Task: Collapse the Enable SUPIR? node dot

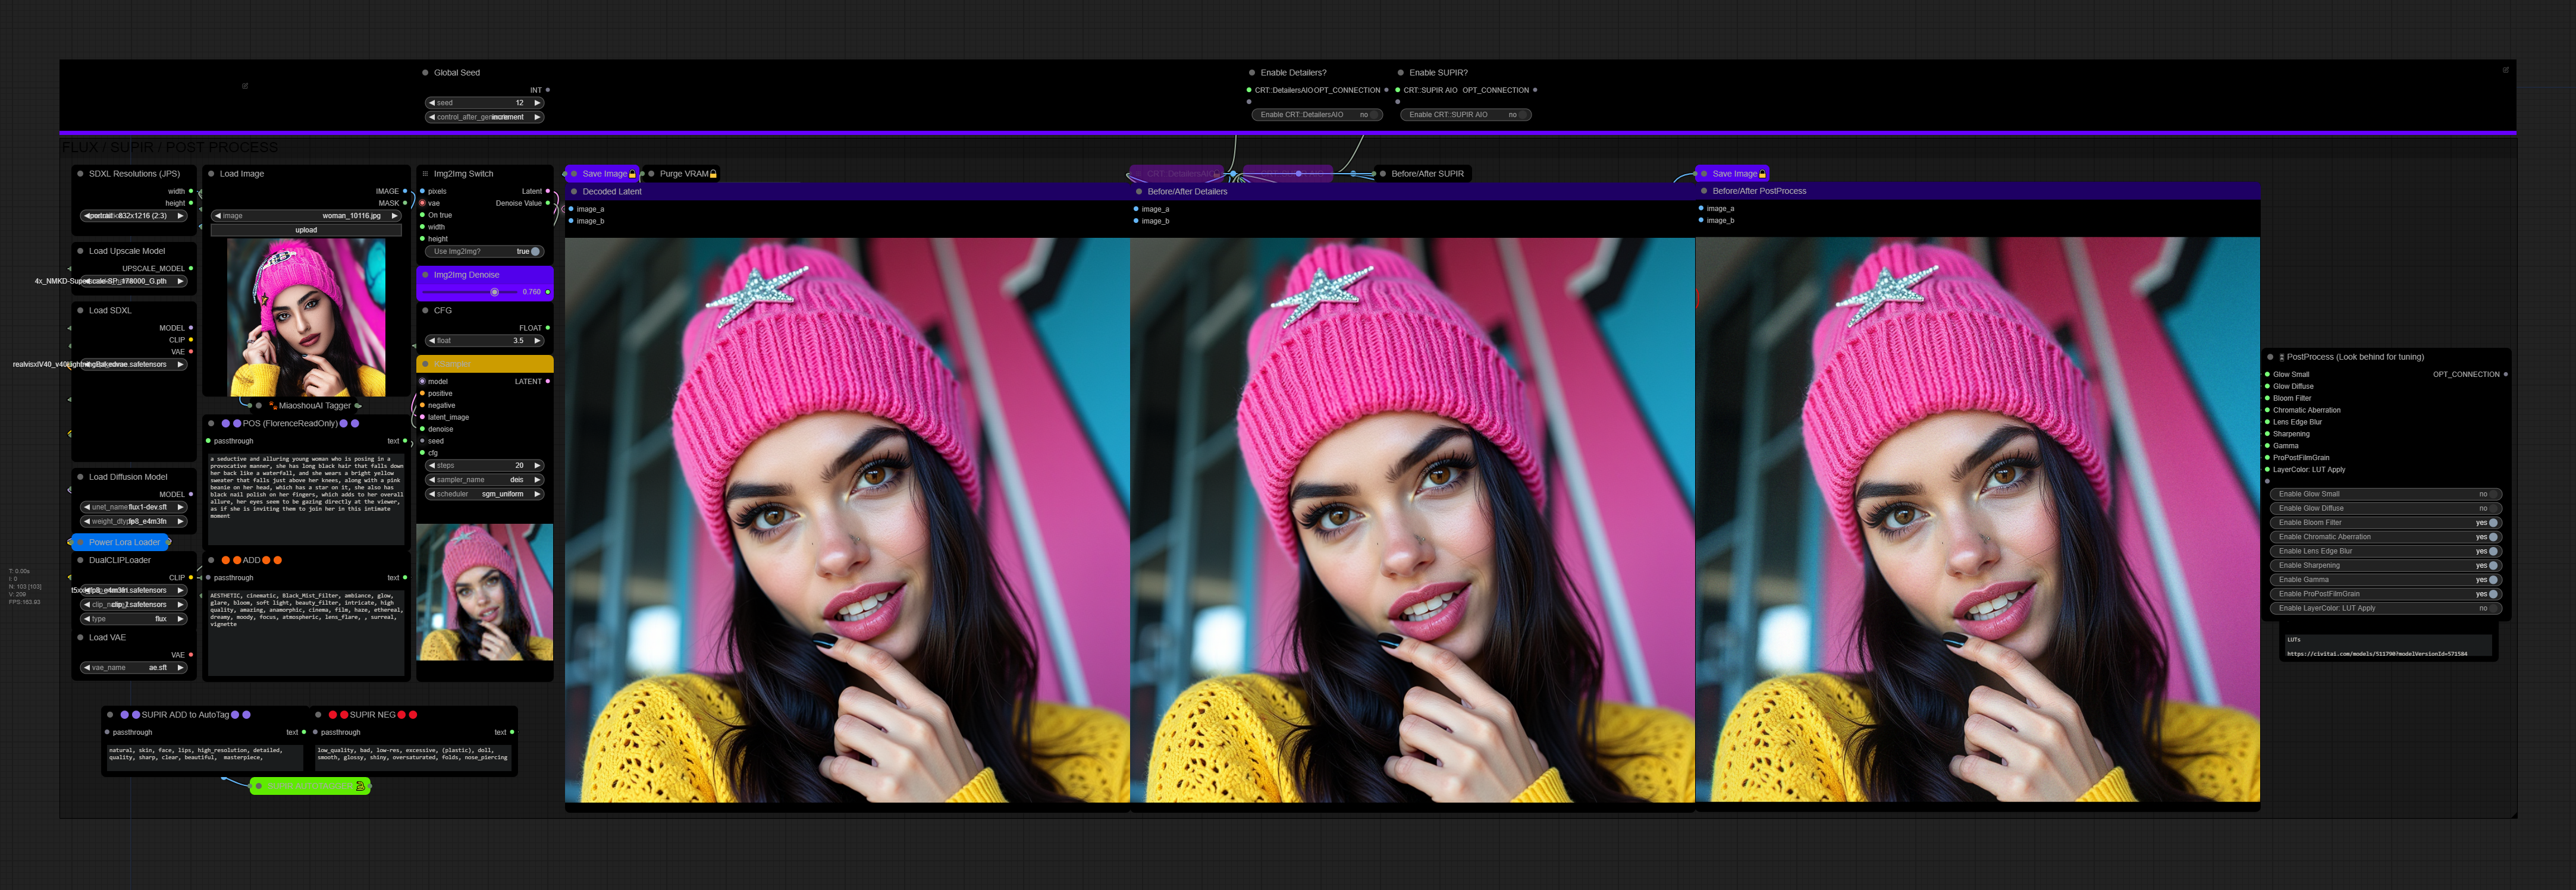Action: click(x=1400, y=73)
